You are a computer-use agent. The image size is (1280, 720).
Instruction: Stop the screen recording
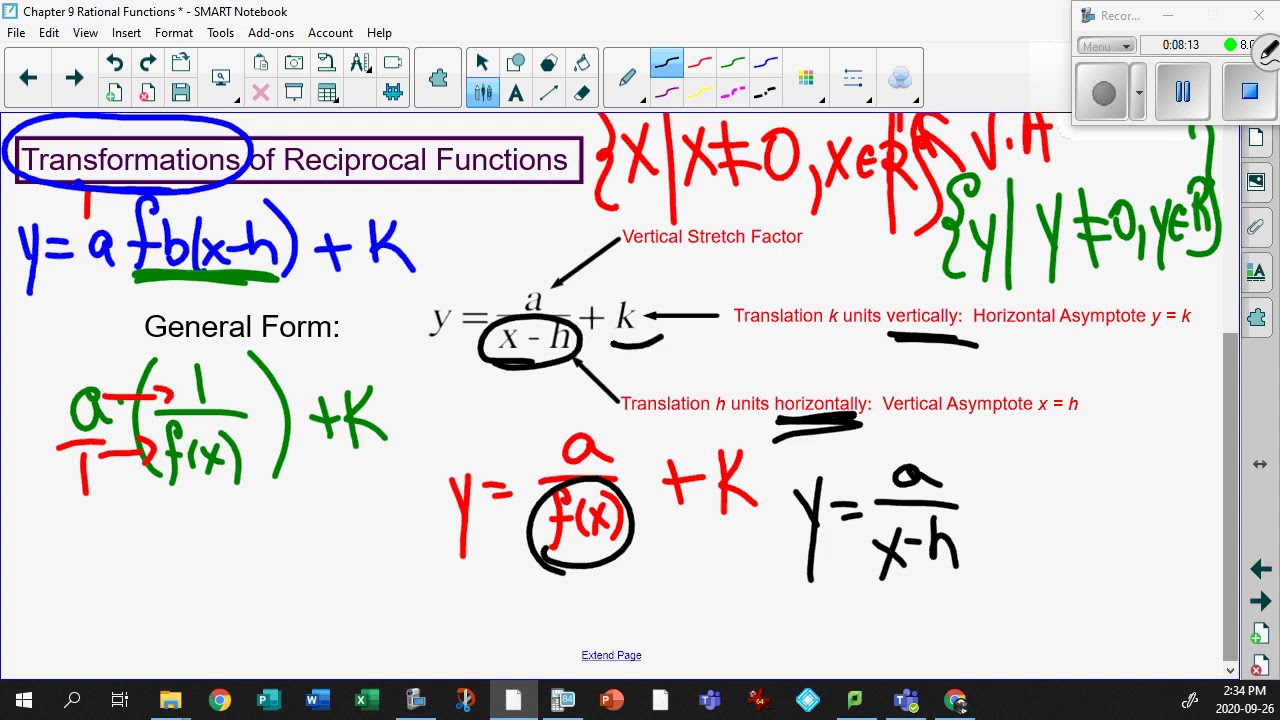1248,91
